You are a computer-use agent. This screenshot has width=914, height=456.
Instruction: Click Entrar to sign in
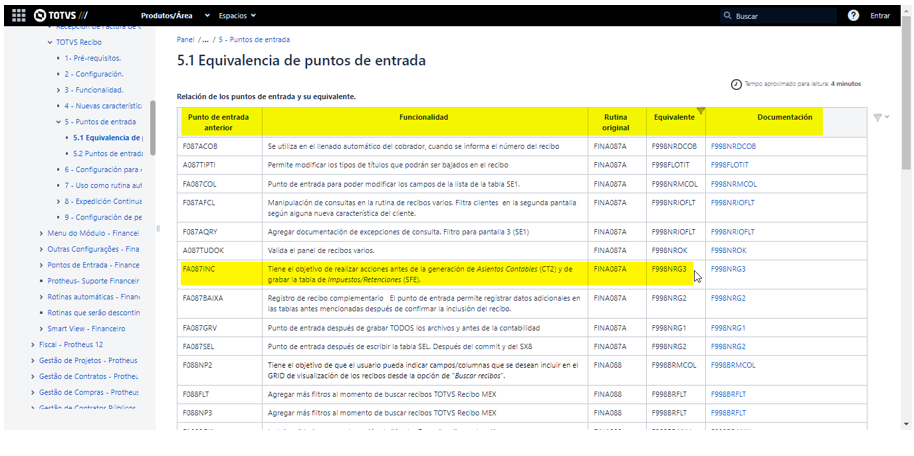pos(880,16)
